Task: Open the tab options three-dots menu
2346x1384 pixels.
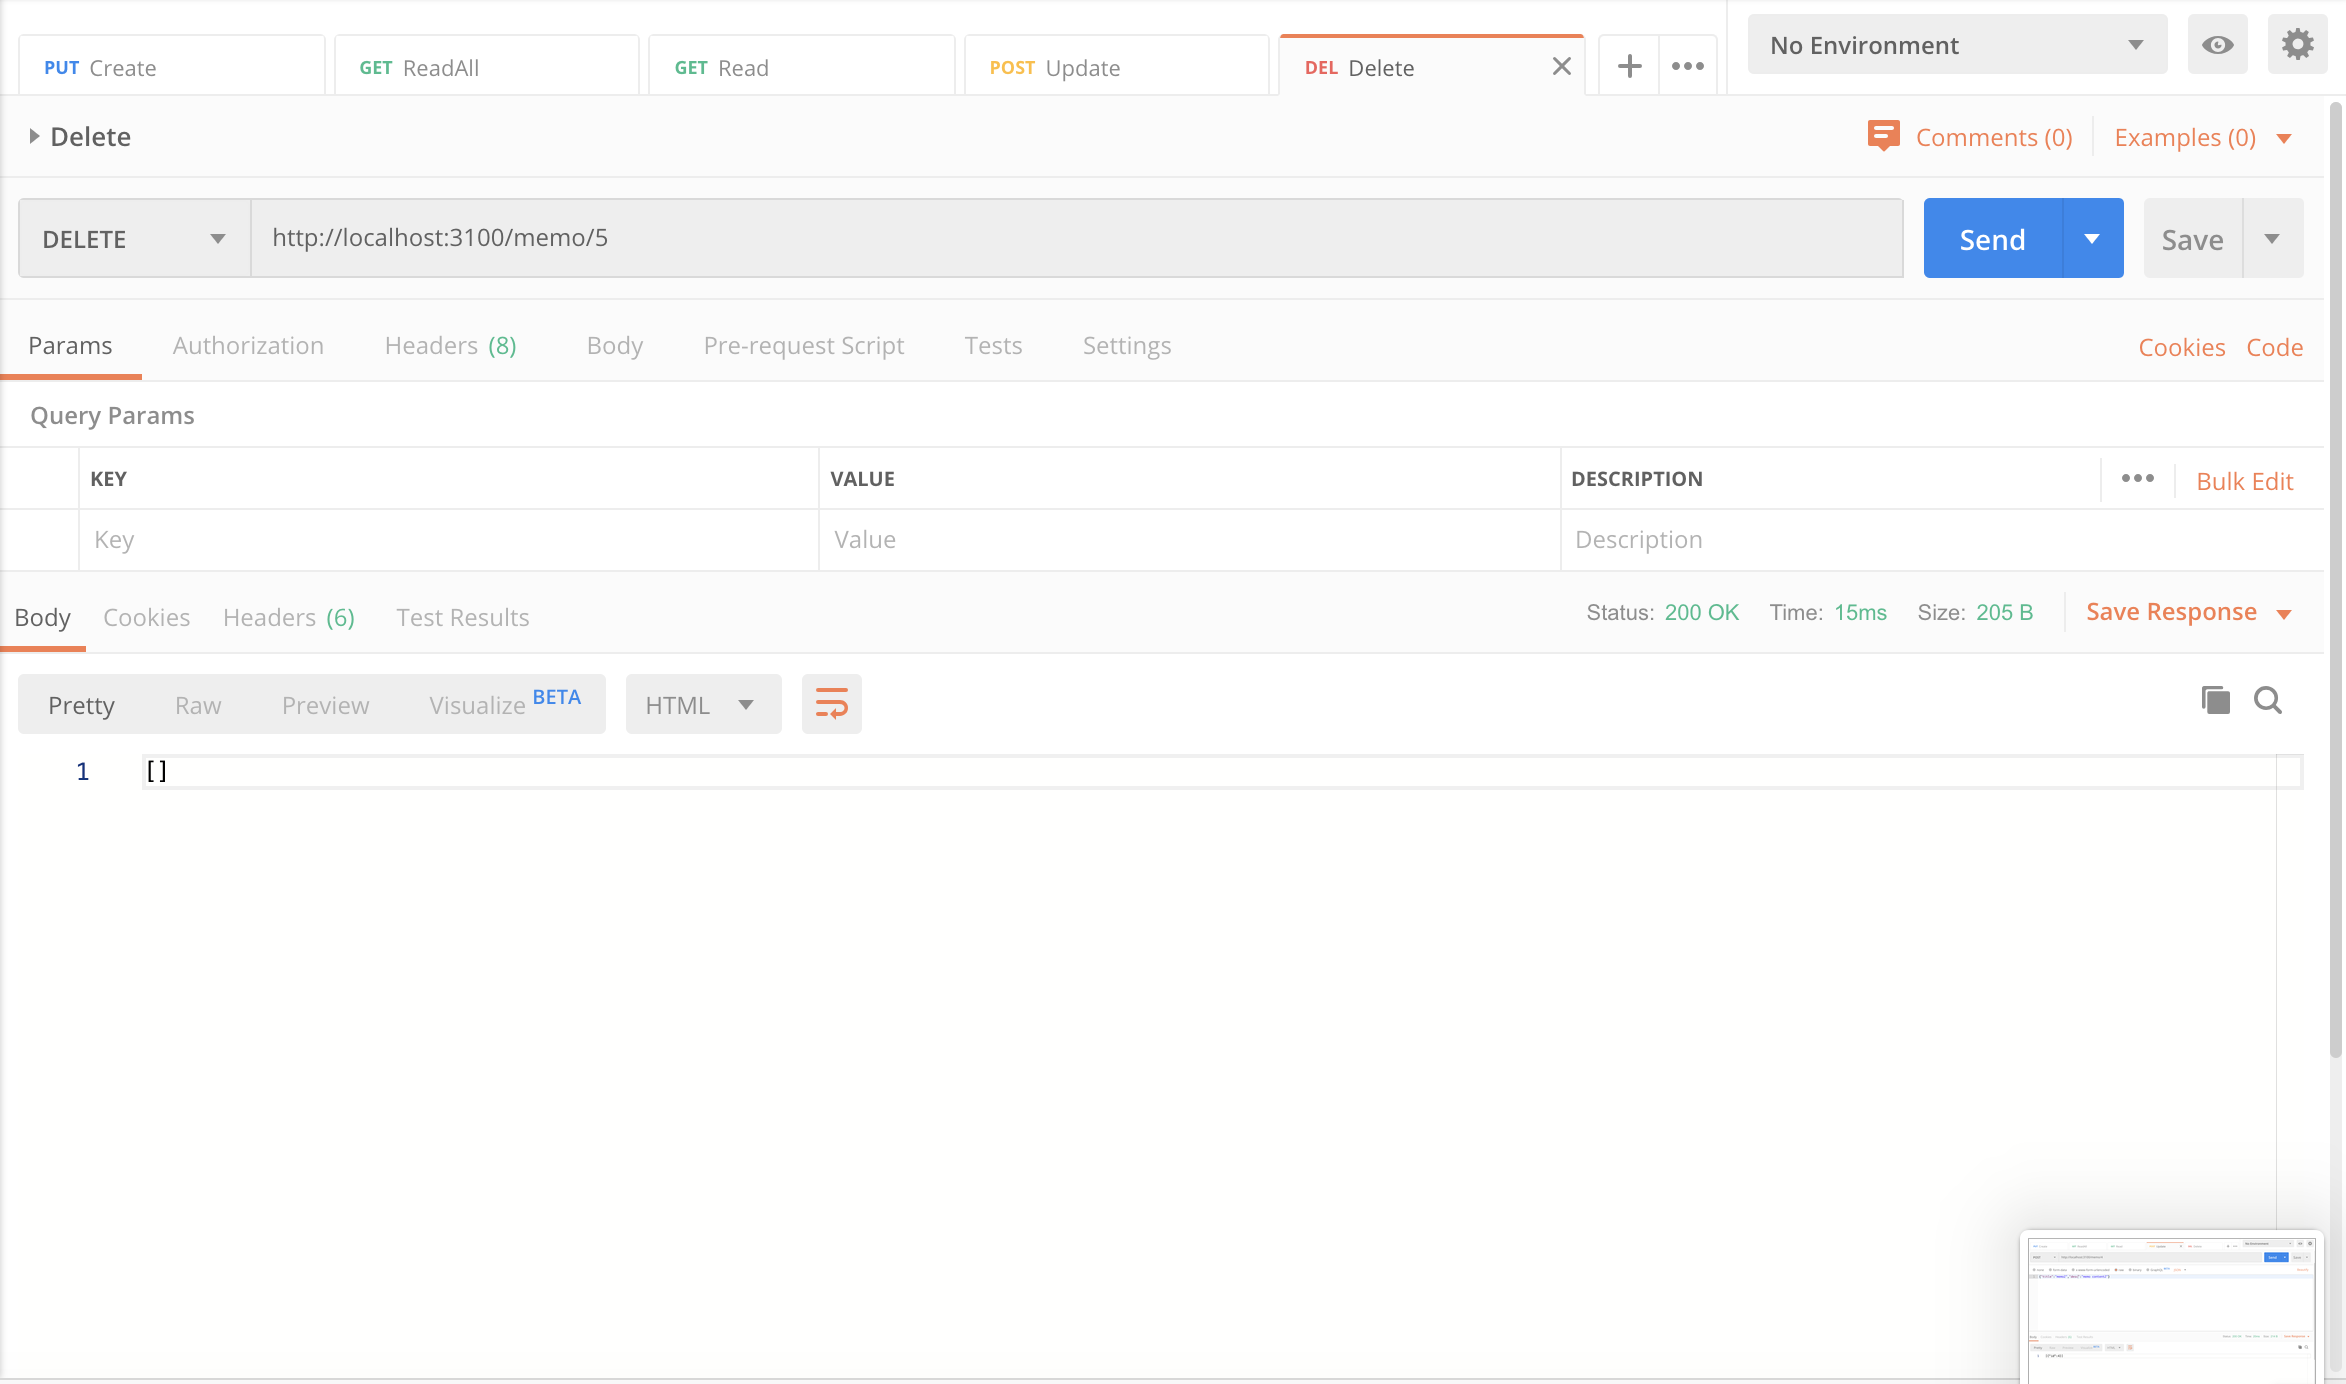Action: coord(1688,67)
